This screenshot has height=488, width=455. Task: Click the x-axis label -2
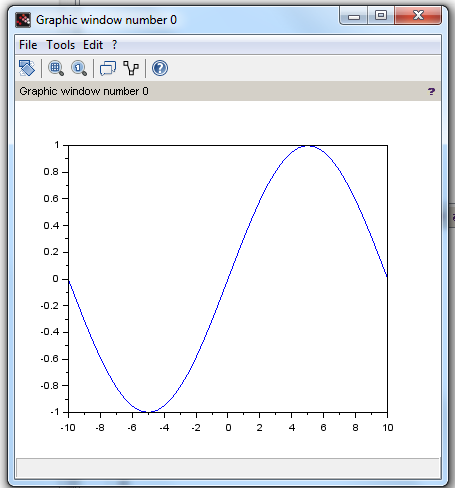(196, 428)
